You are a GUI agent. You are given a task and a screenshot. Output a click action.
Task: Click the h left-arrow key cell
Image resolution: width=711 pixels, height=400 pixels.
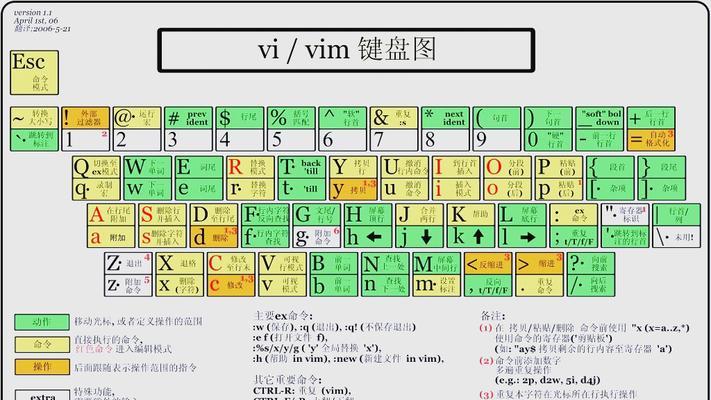pyautogui.click(x=368, y=236)
